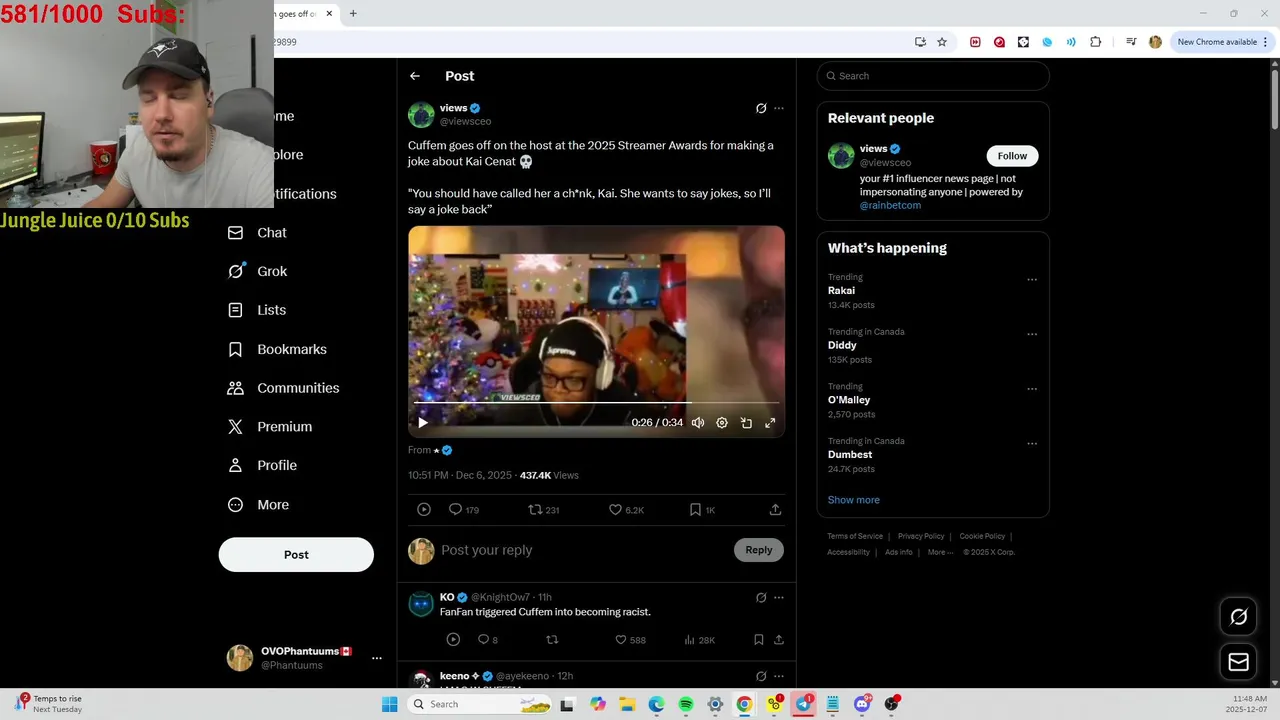
Task: Open Lists in the sidebar
Action: coord(257,310)
